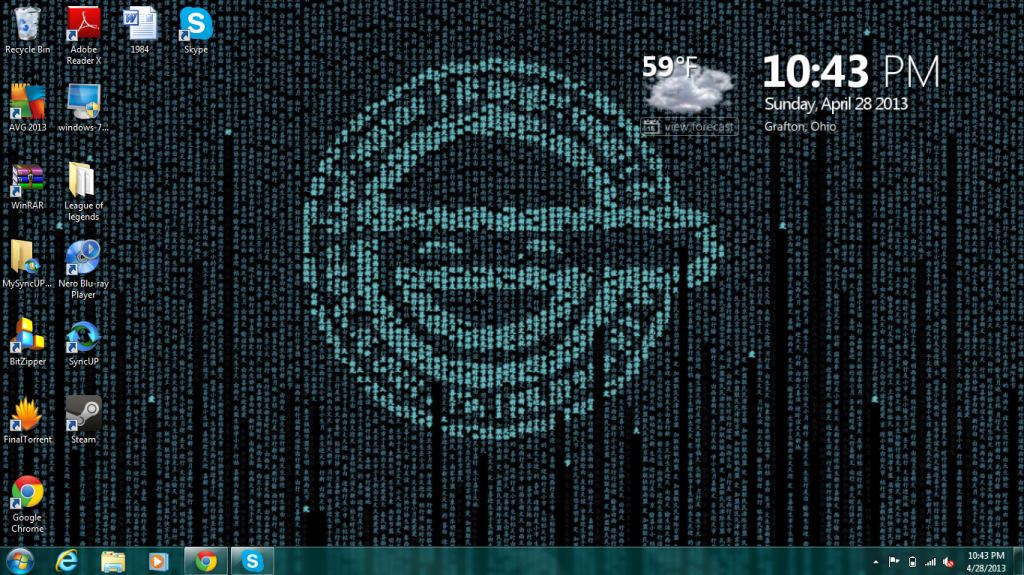This screenshot has width=1024, height=575.
Task: Select the Google Chrome desktop shortcut
Action: click(x=27, y=504)
